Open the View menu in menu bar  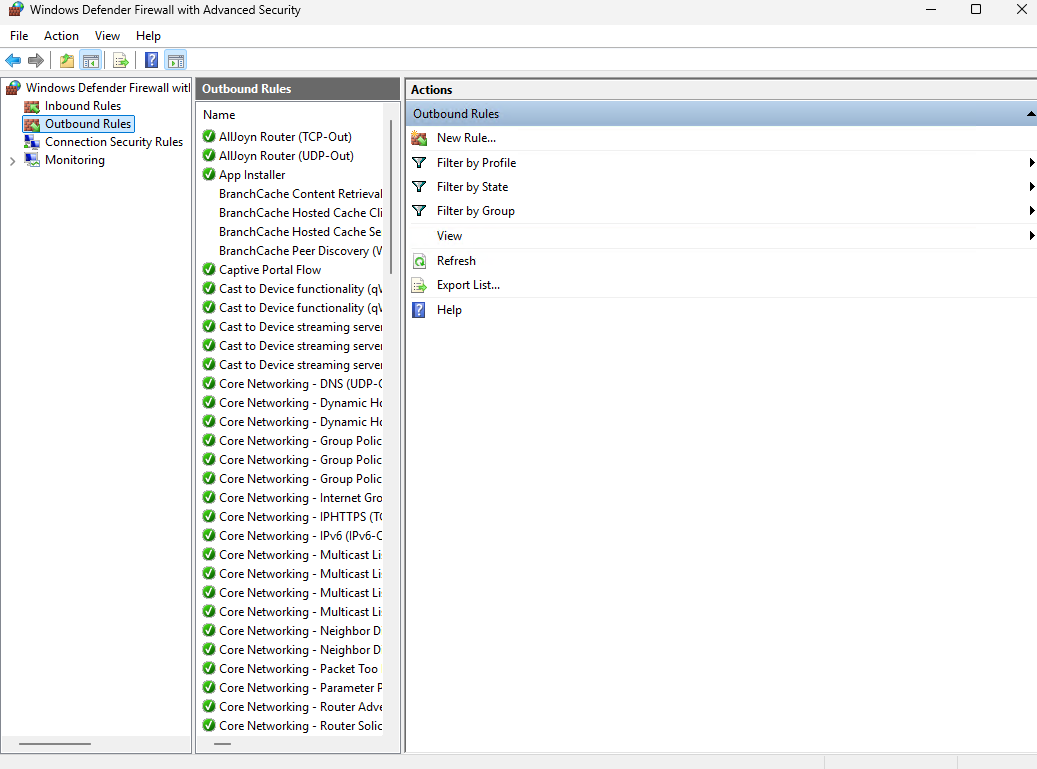click(x=107, y=36)
